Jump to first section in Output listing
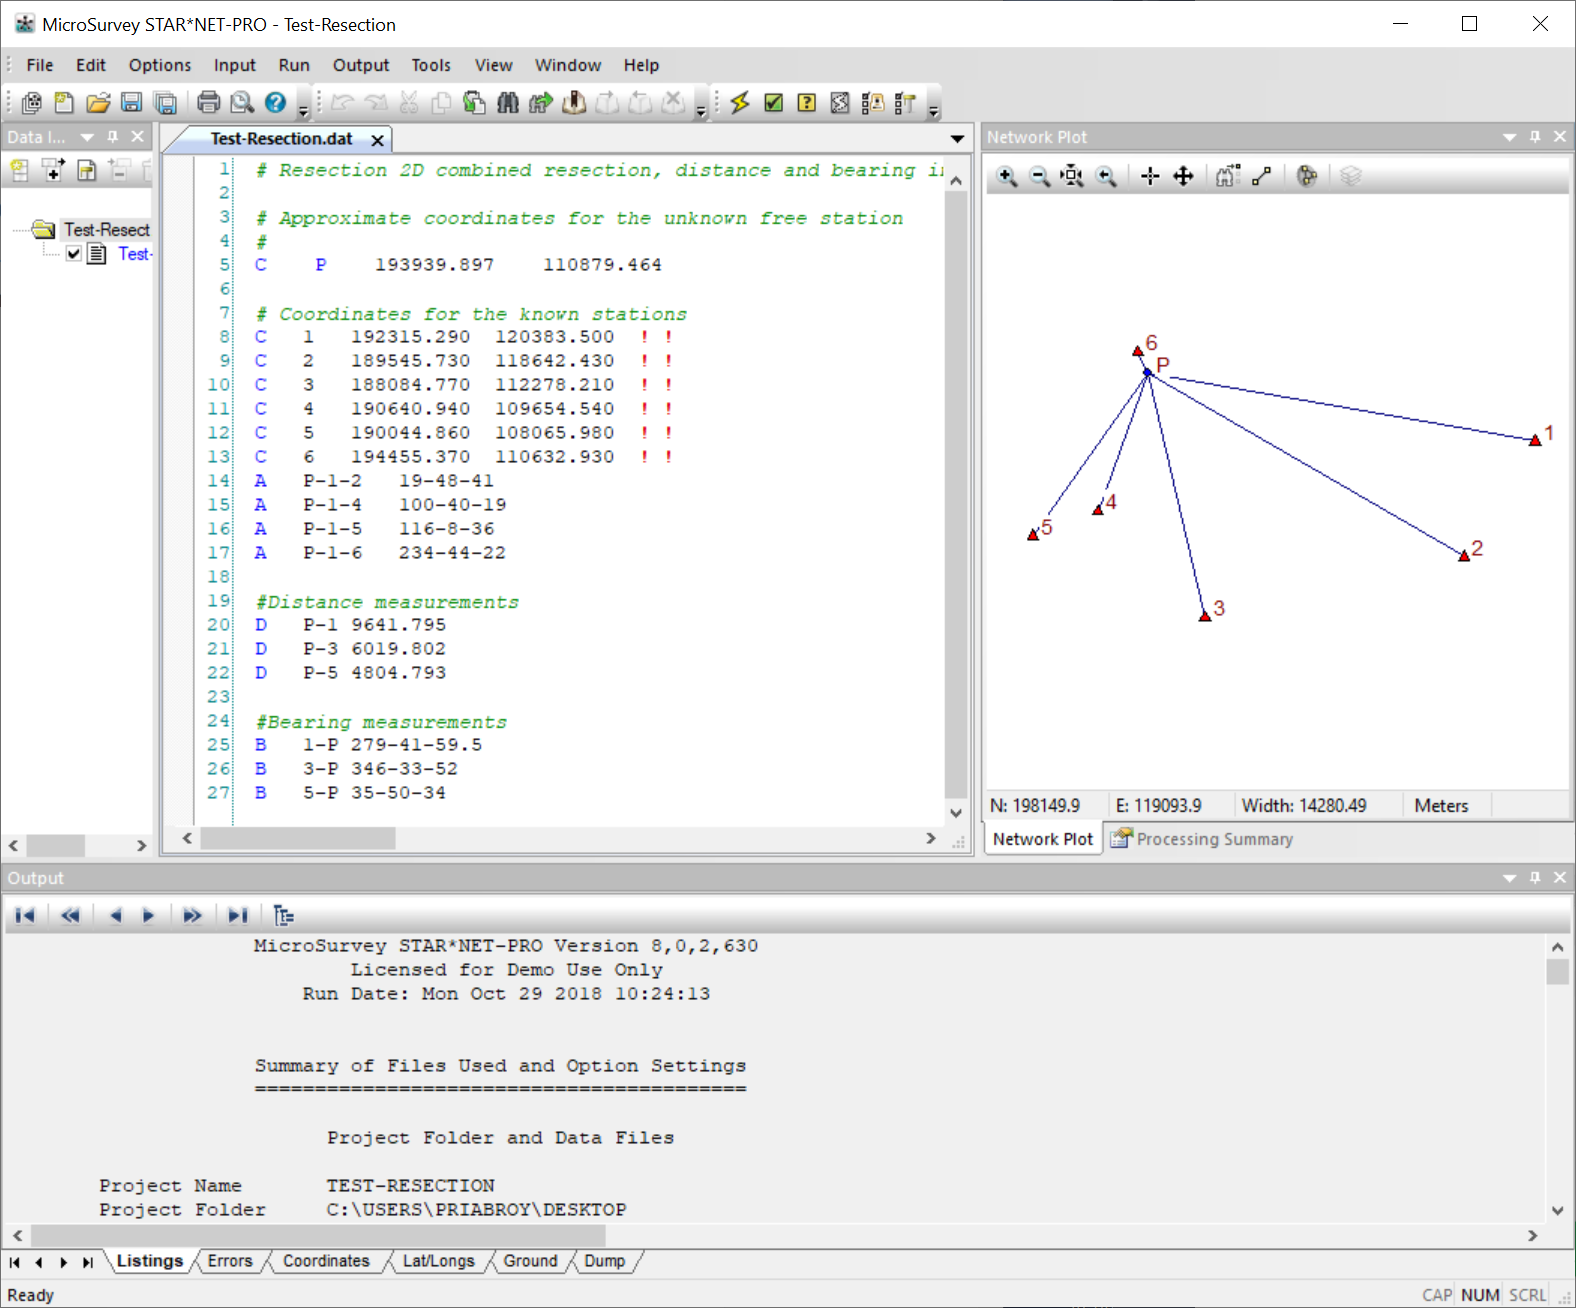 [x=25, y=915]
